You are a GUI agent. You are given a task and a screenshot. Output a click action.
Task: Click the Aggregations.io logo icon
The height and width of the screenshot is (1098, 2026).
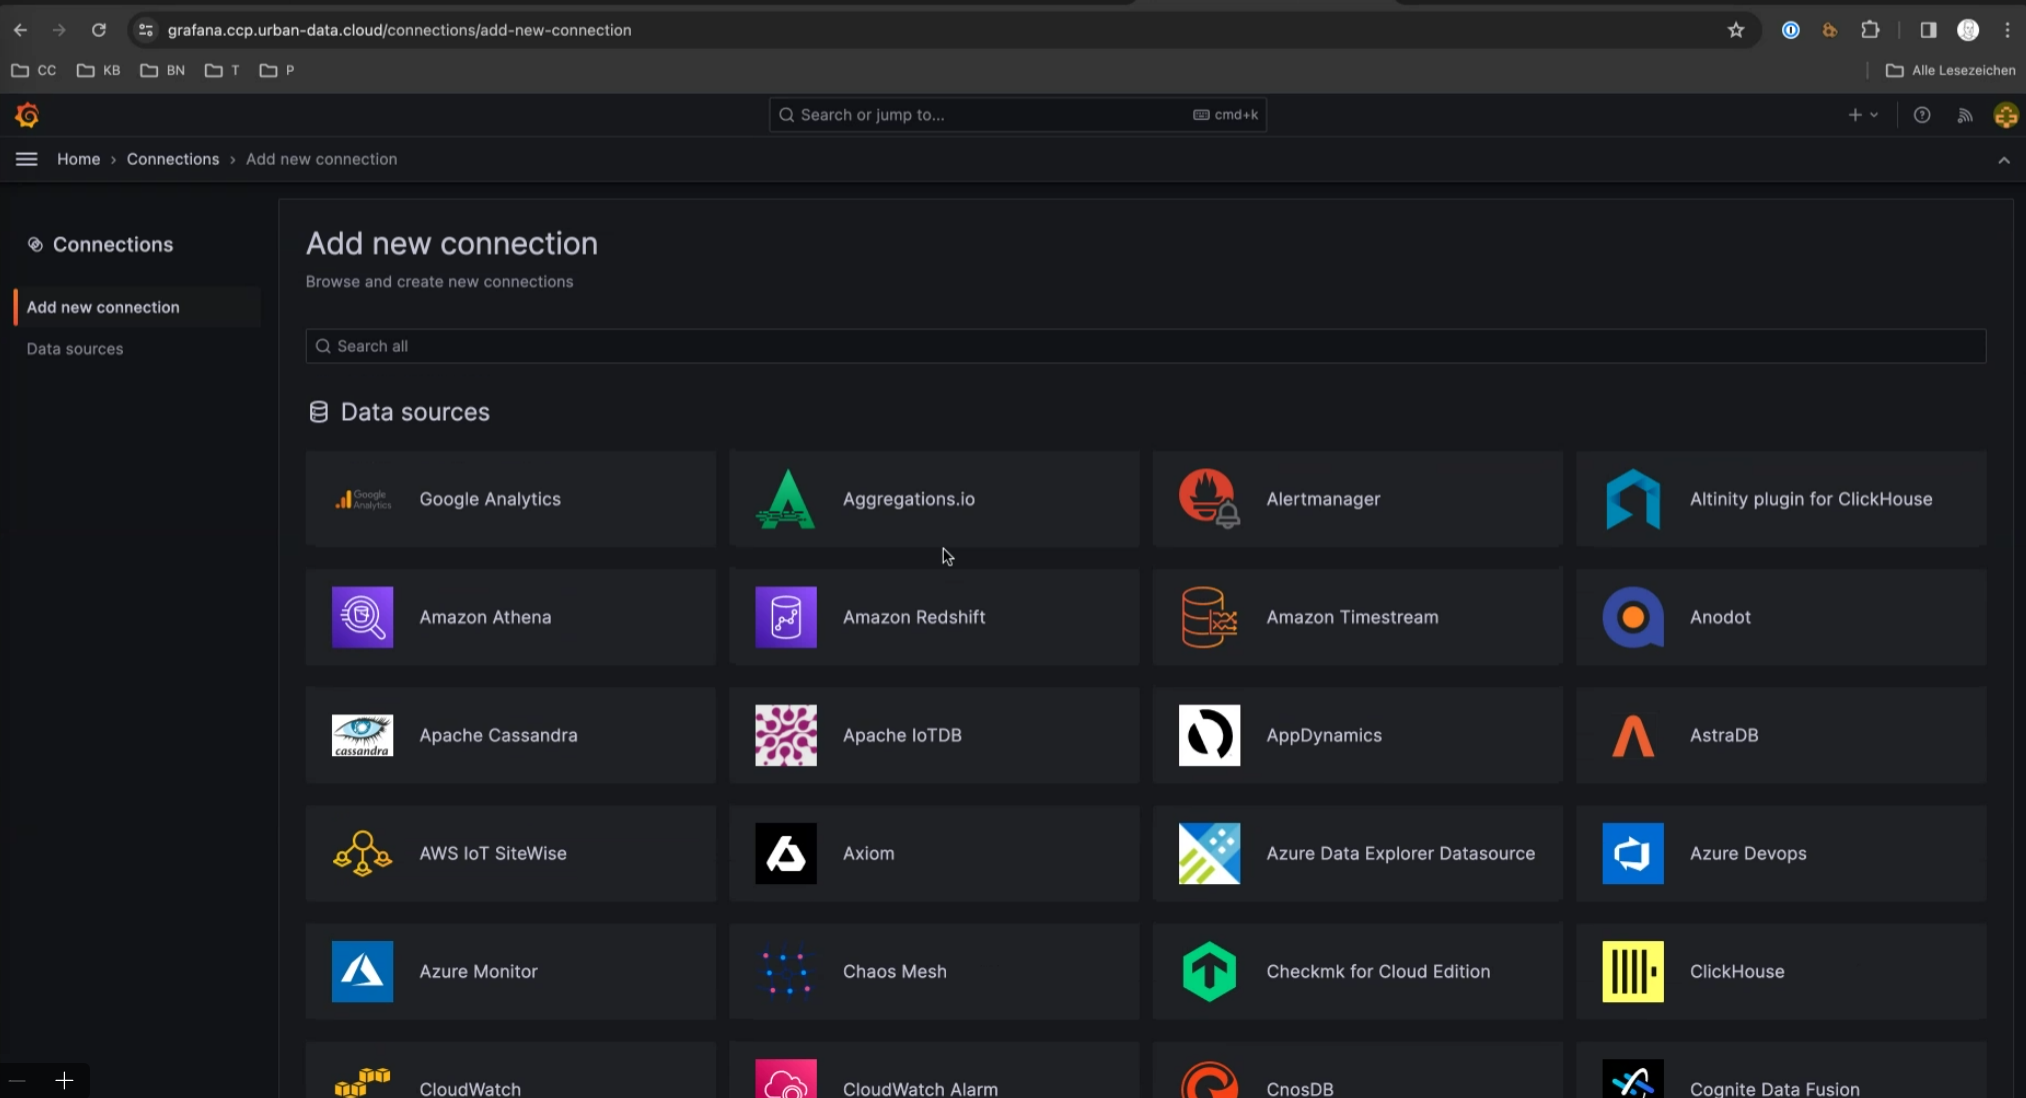[786, 499]
